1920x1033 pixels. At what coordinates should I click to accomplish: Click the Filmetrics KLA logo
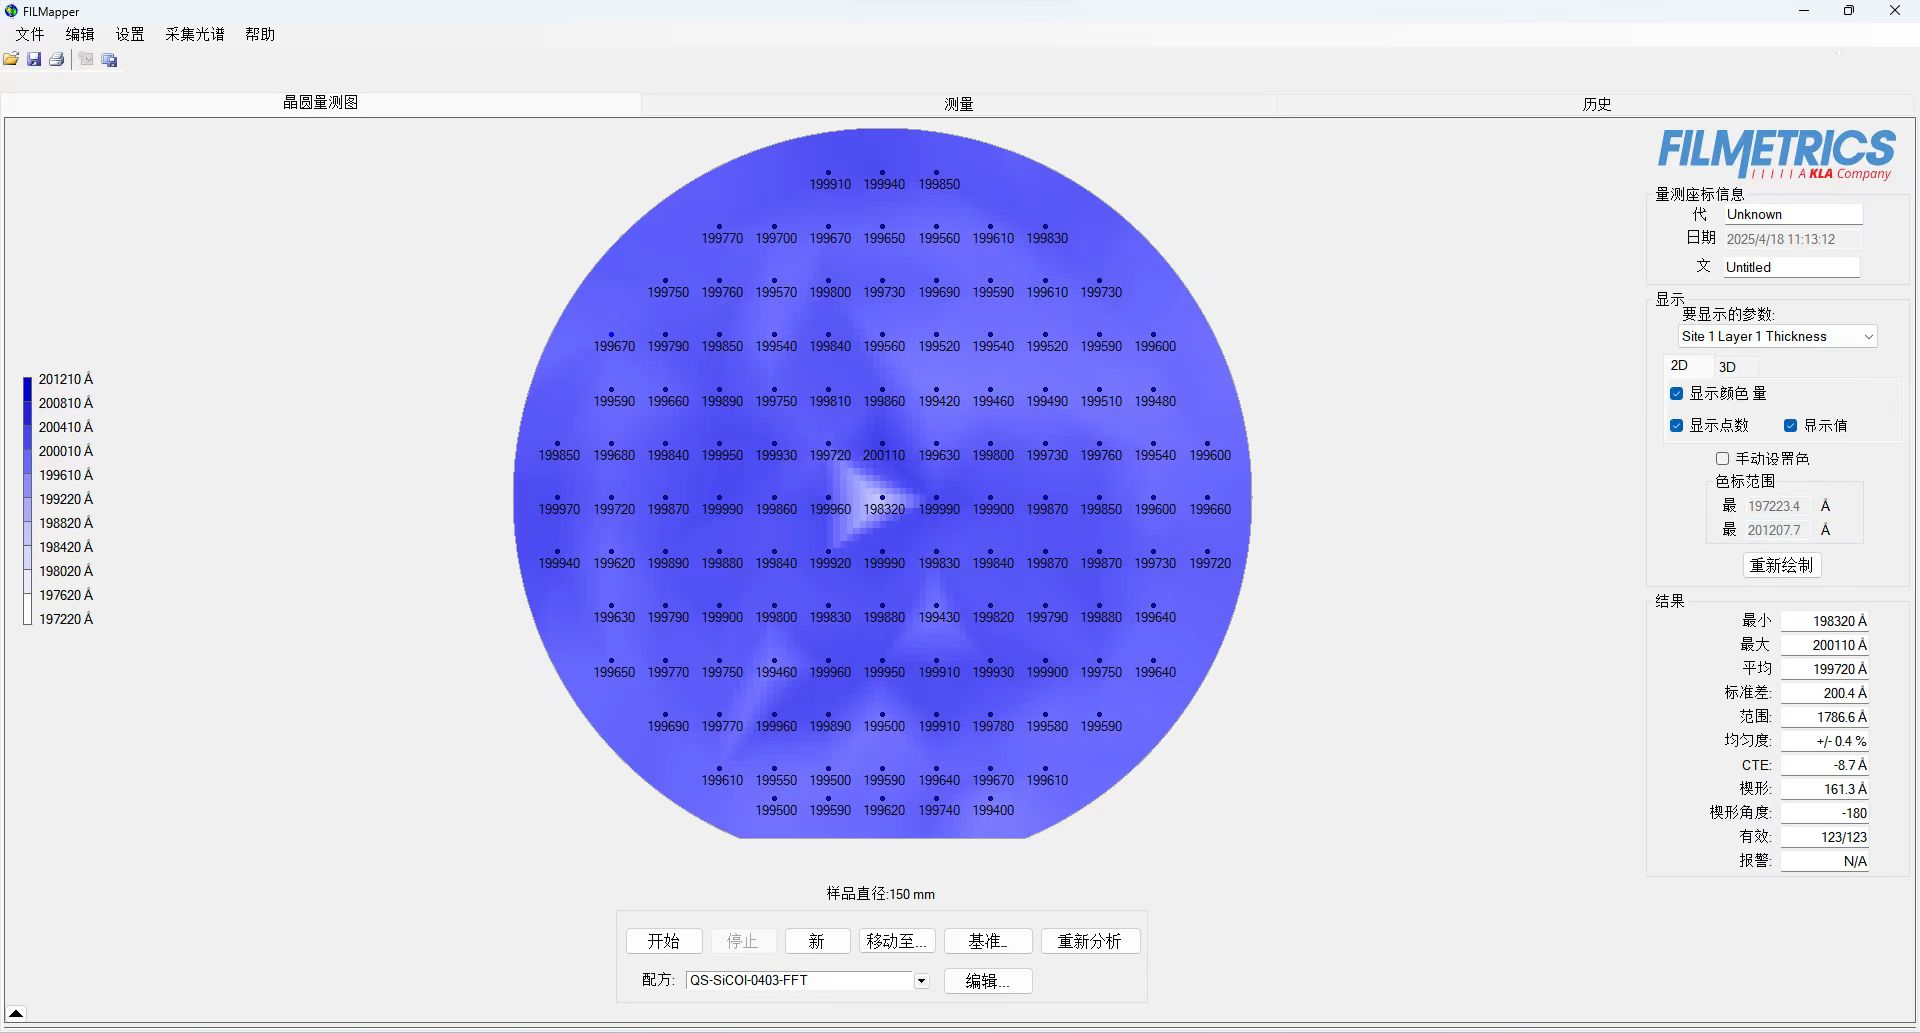point(1776,154)
